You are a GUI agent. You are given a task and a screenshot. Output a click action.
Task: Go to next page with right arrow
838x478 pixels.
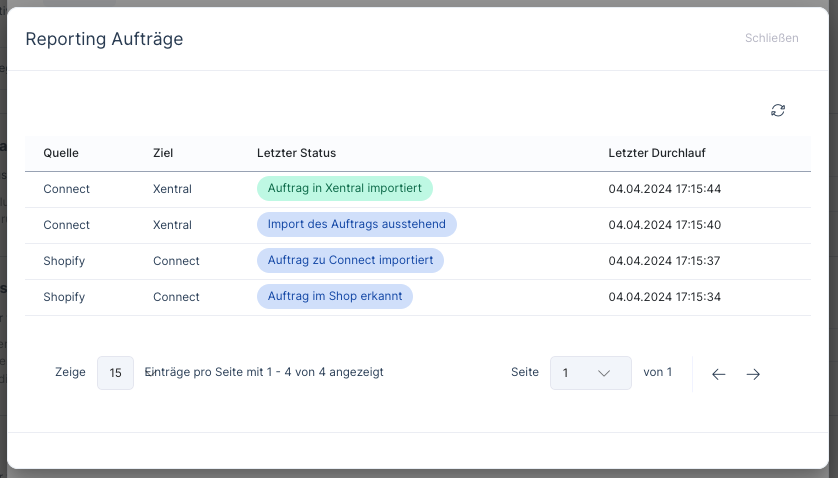753,374
